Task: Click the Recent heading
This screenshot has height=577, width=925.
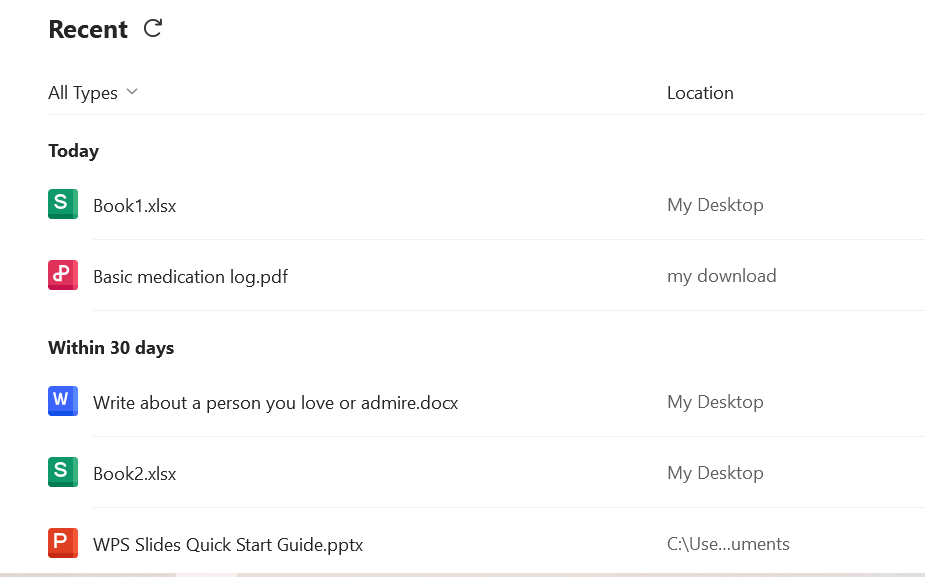Action: (x=88, y=30)
